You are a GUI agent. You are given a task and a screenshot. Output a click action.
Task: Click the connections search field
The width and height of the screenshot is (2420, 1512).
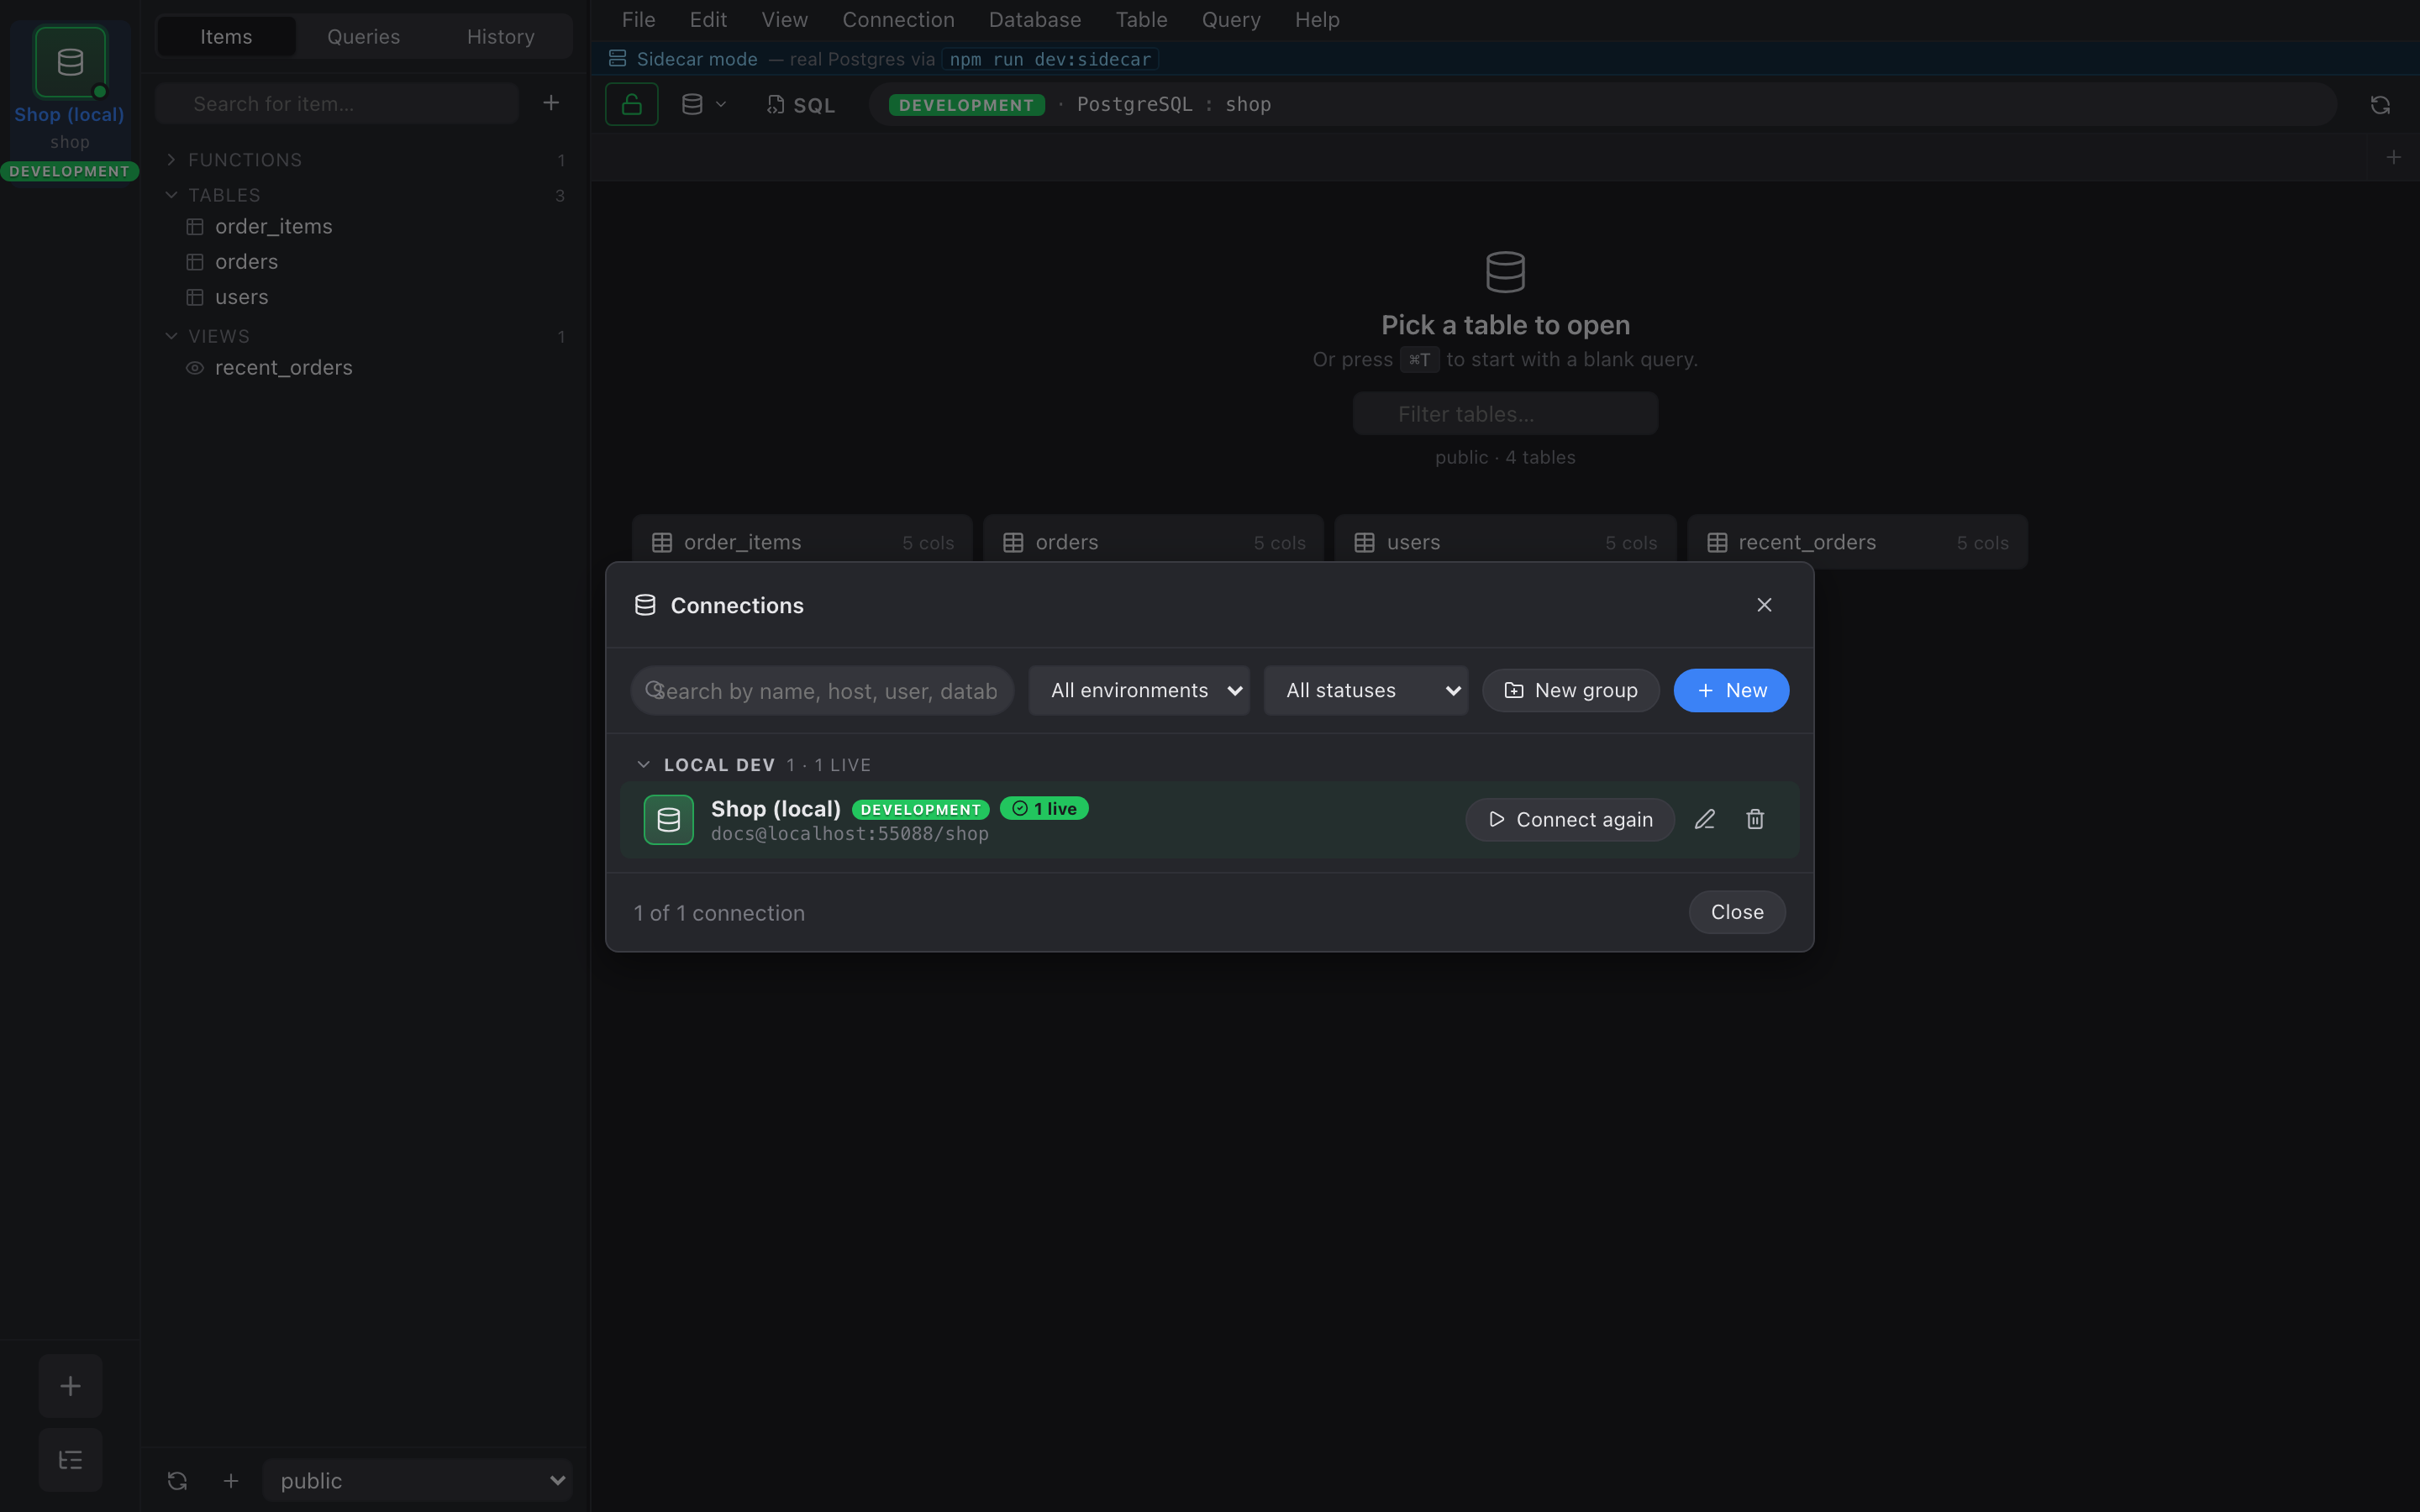point(822,691)
